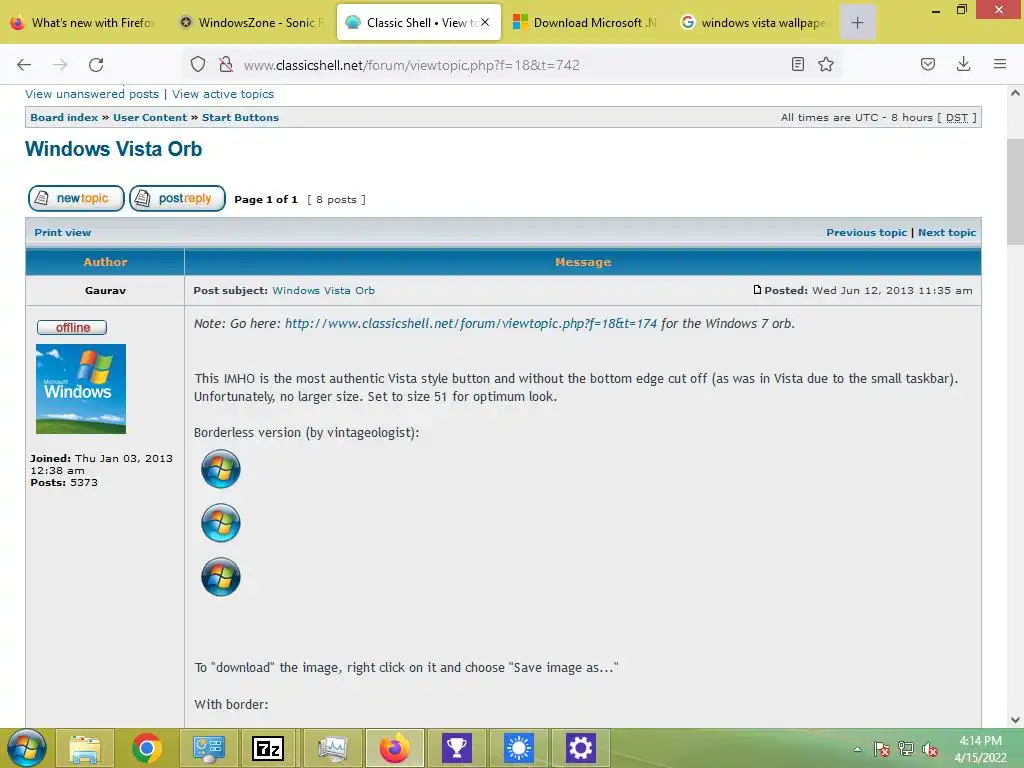Click the DST abbreviation
This screenshot has height=768, width=1024.
pos(957,118)
